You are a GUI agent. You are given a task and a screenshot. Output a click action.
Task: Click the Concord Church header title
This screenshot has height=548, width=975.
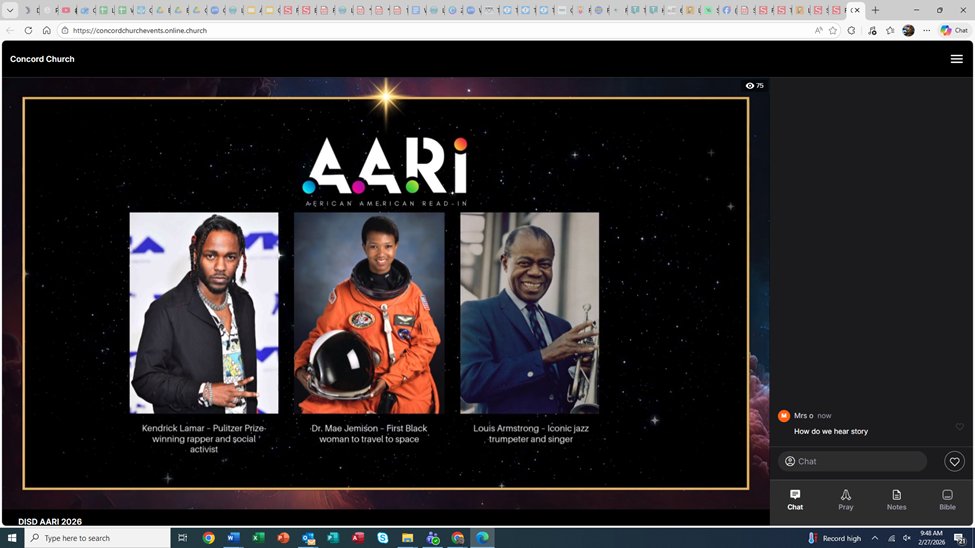coord(42,59)
